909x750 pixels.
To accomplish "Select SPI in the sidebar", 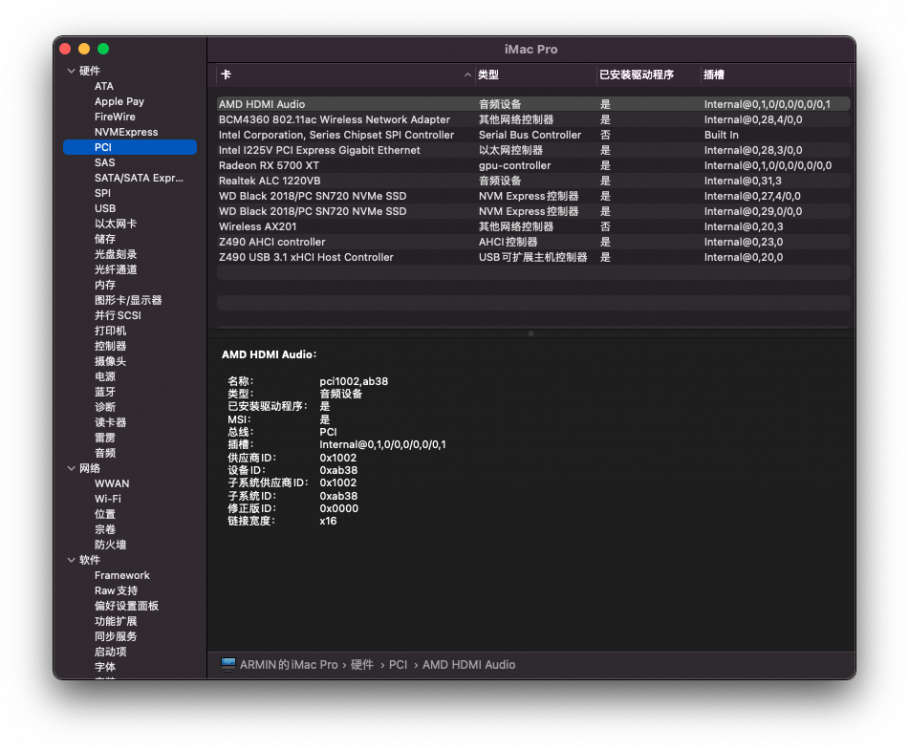I will (x=103, y=193).
